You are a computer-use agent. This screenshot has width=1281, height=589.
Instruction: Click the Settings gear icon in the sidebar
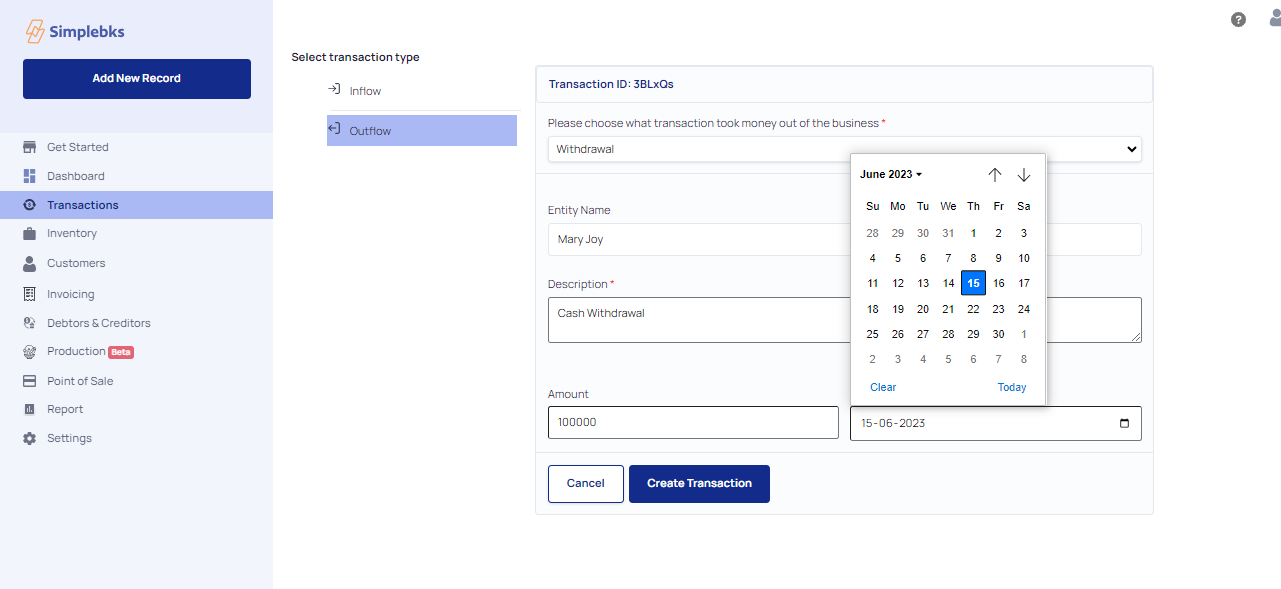(x=29, y=438)
